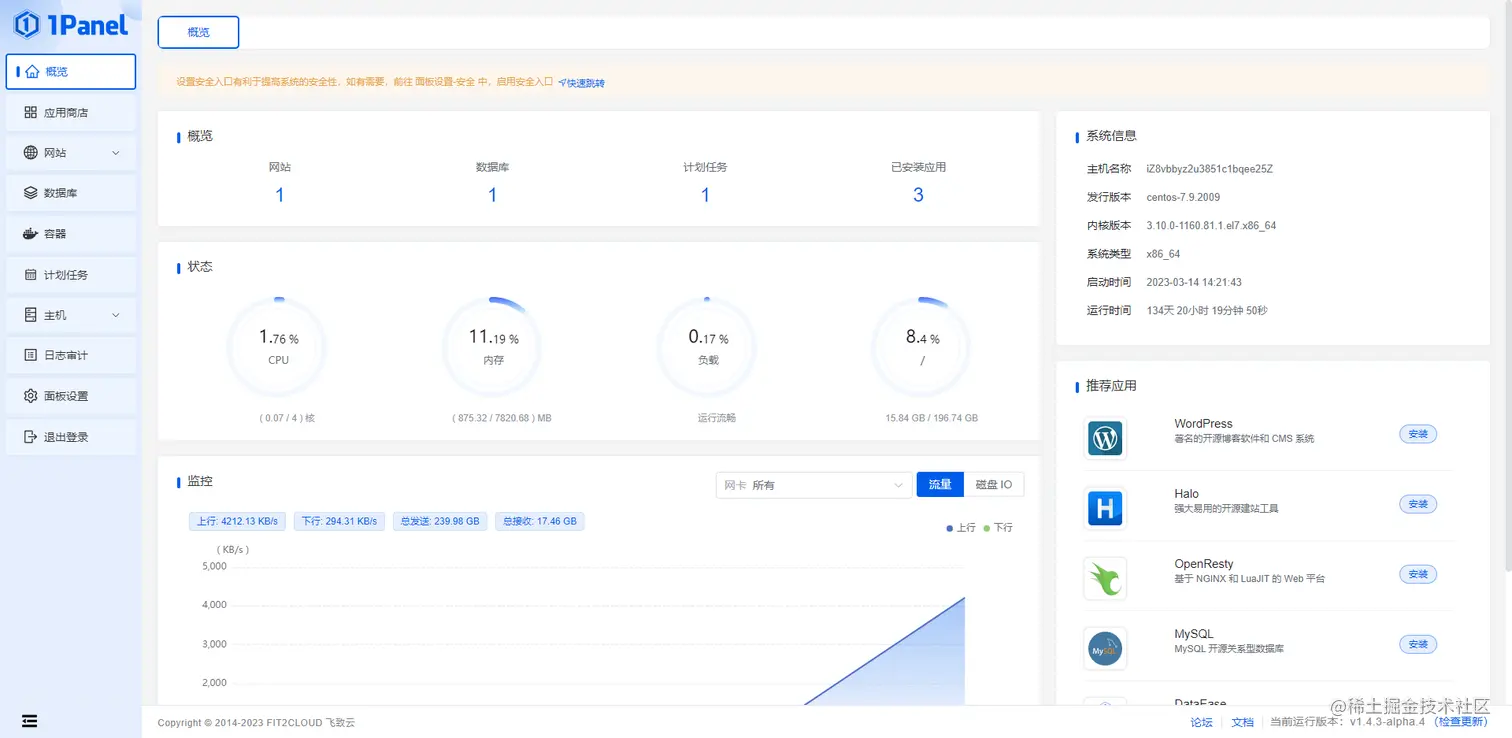
Task: Toggle the 上行 legend series
Action: pyautogui.click(x=961, y=527)
